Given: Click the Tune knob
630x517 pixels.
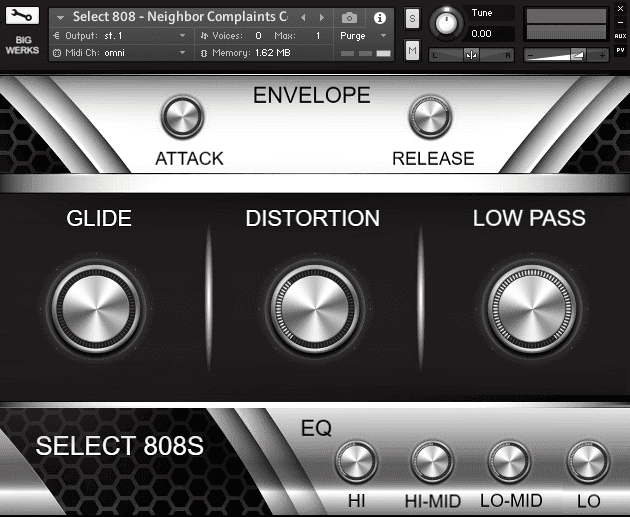Looking at the screenshot, I should point(446,23).
